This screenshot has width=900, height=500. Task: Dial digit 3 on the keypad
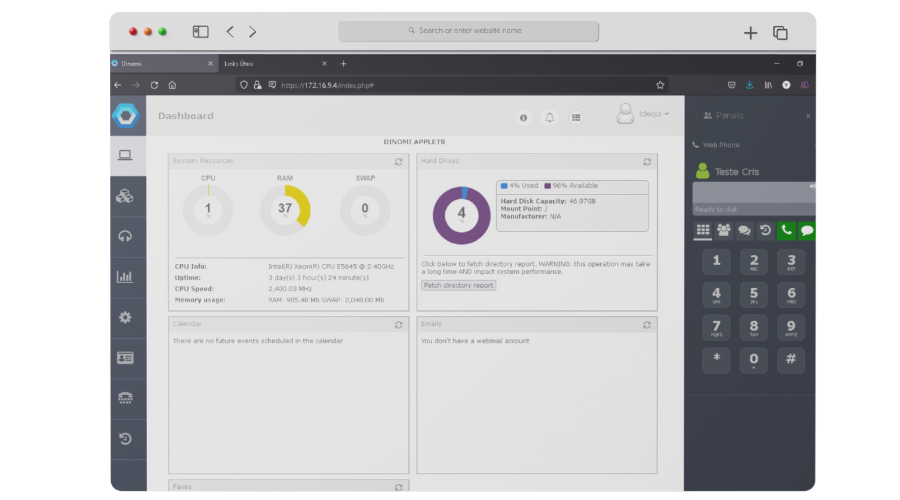791,261
